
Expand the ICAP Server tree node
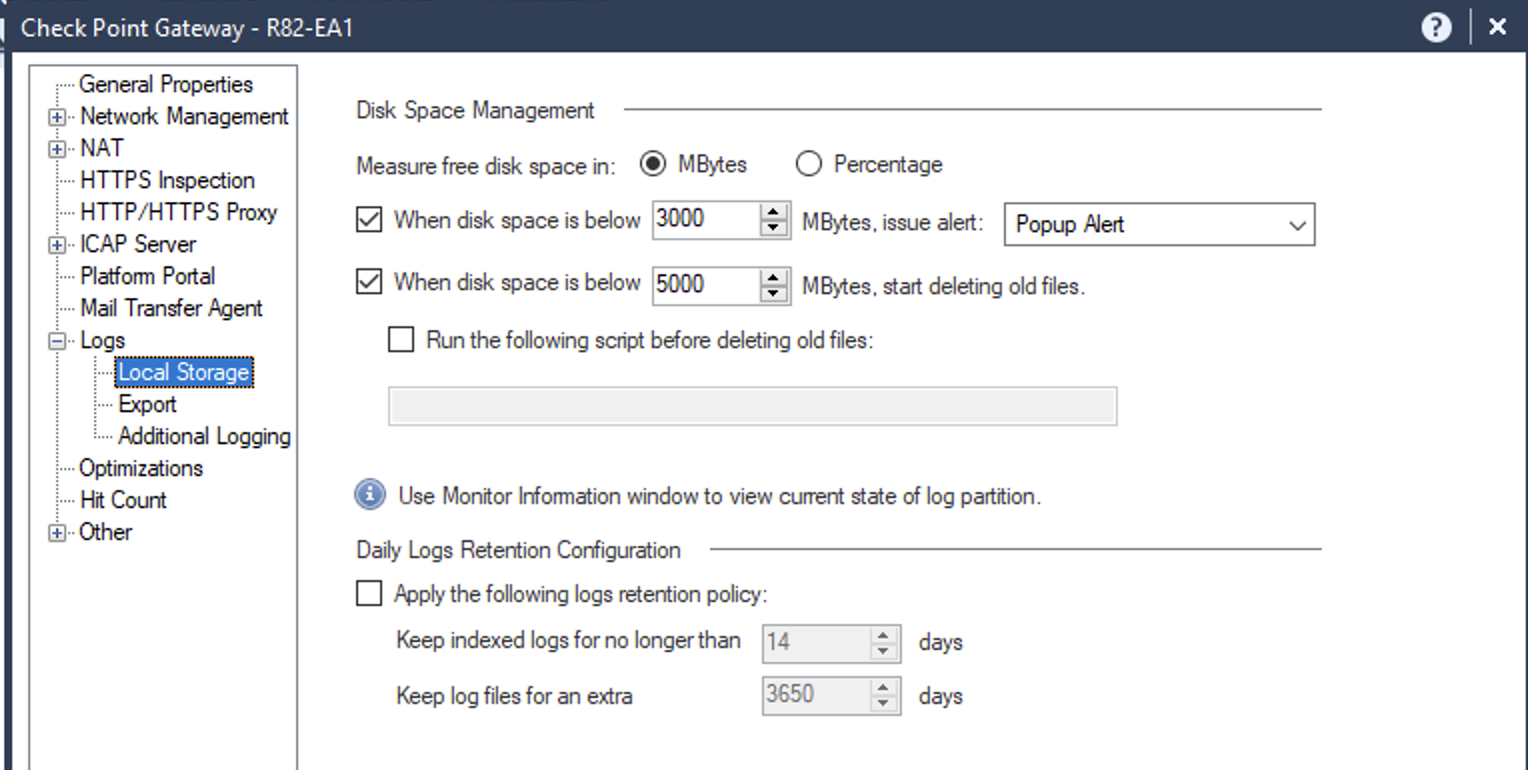(x=58, y=245)
